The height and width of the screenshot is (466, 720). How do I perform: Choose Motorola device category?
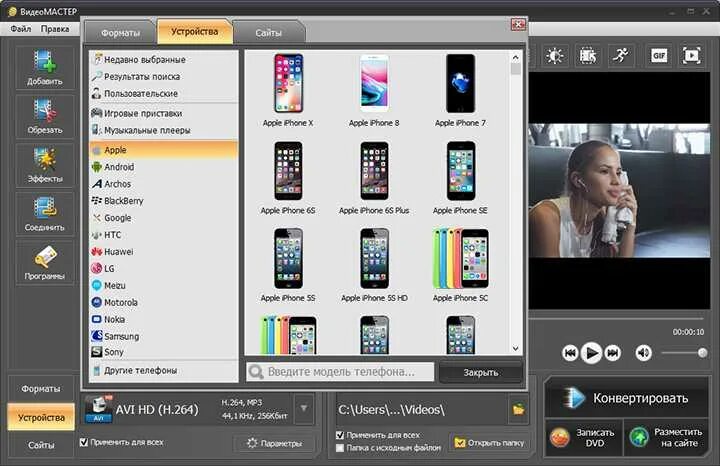(x=163, y=303)
